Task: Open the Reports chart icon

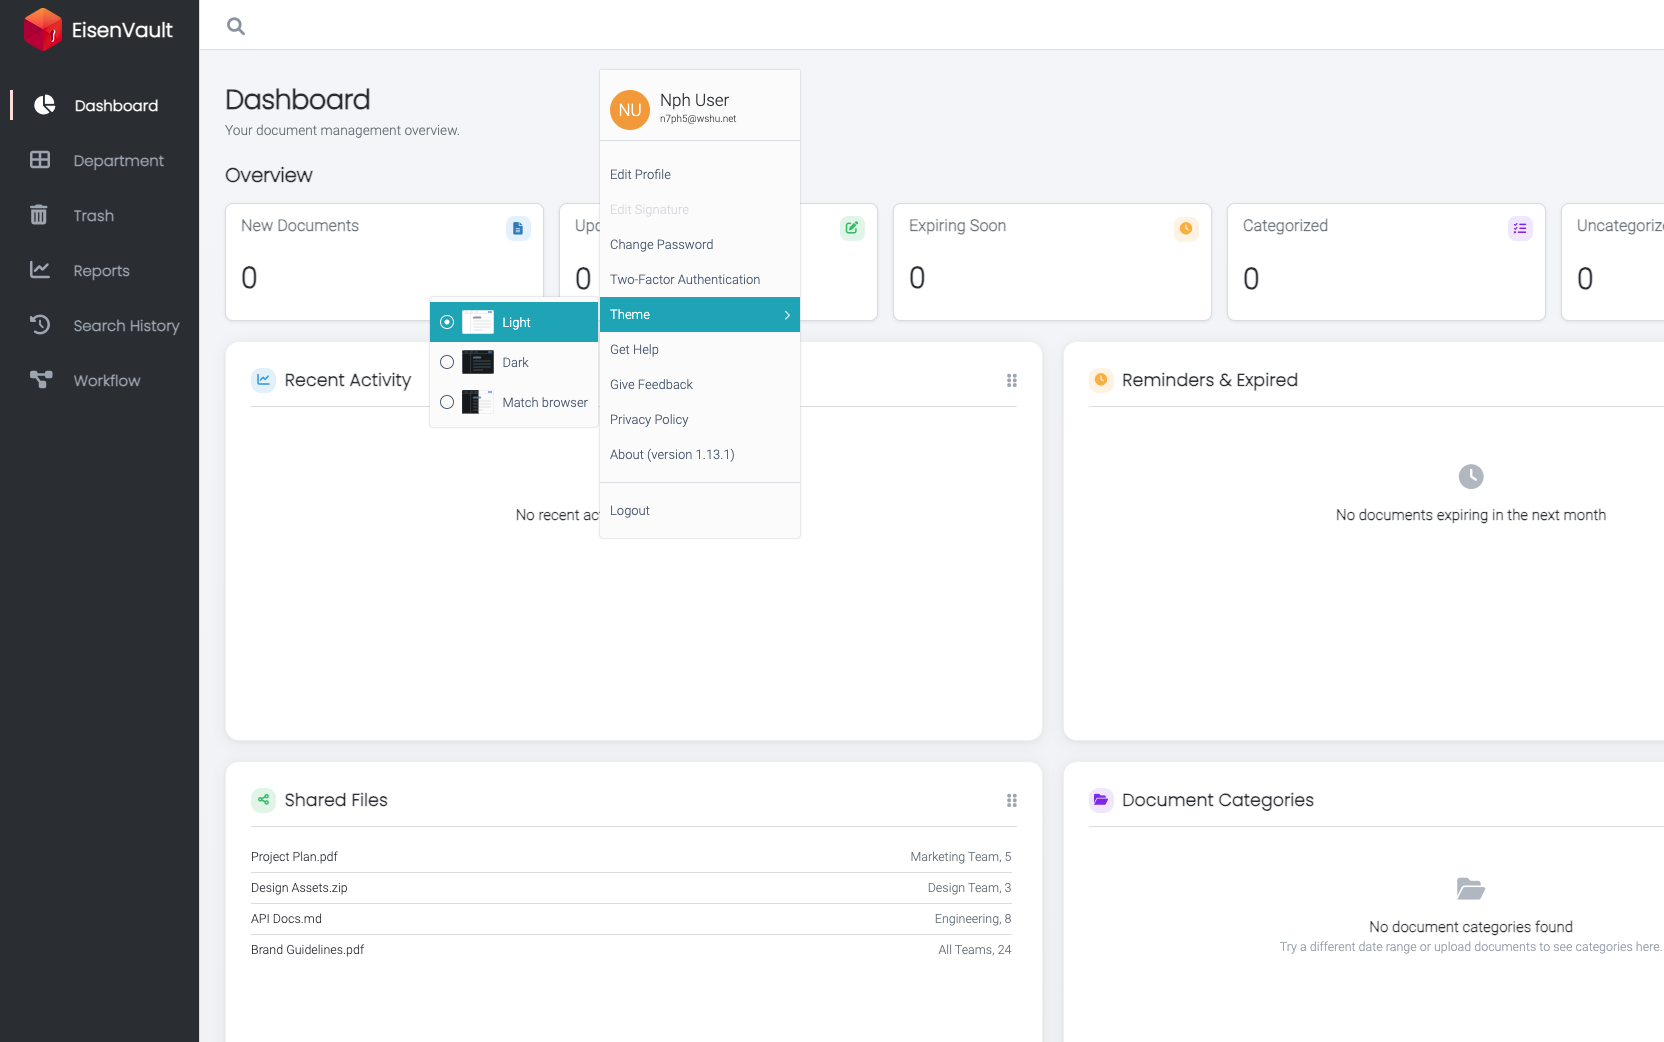Action: pyautogui.click(x=40, y=270)
